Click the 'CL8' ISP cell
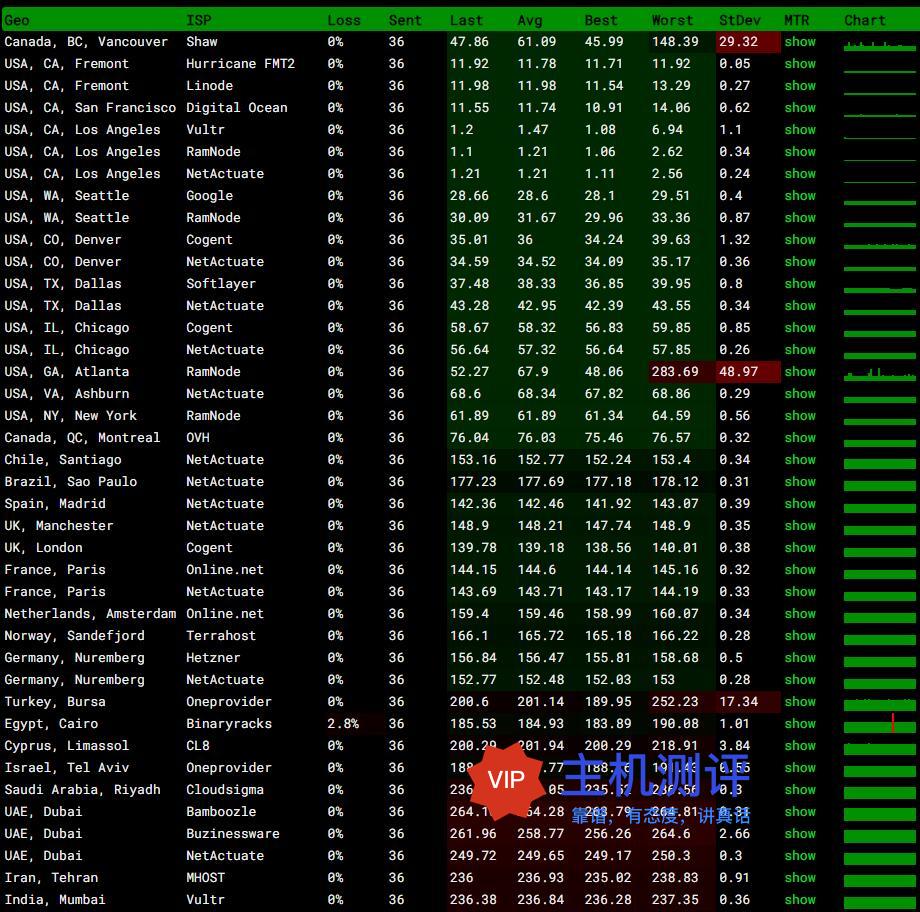The height and width of the screenshot is (912, 920). (198, 746)
